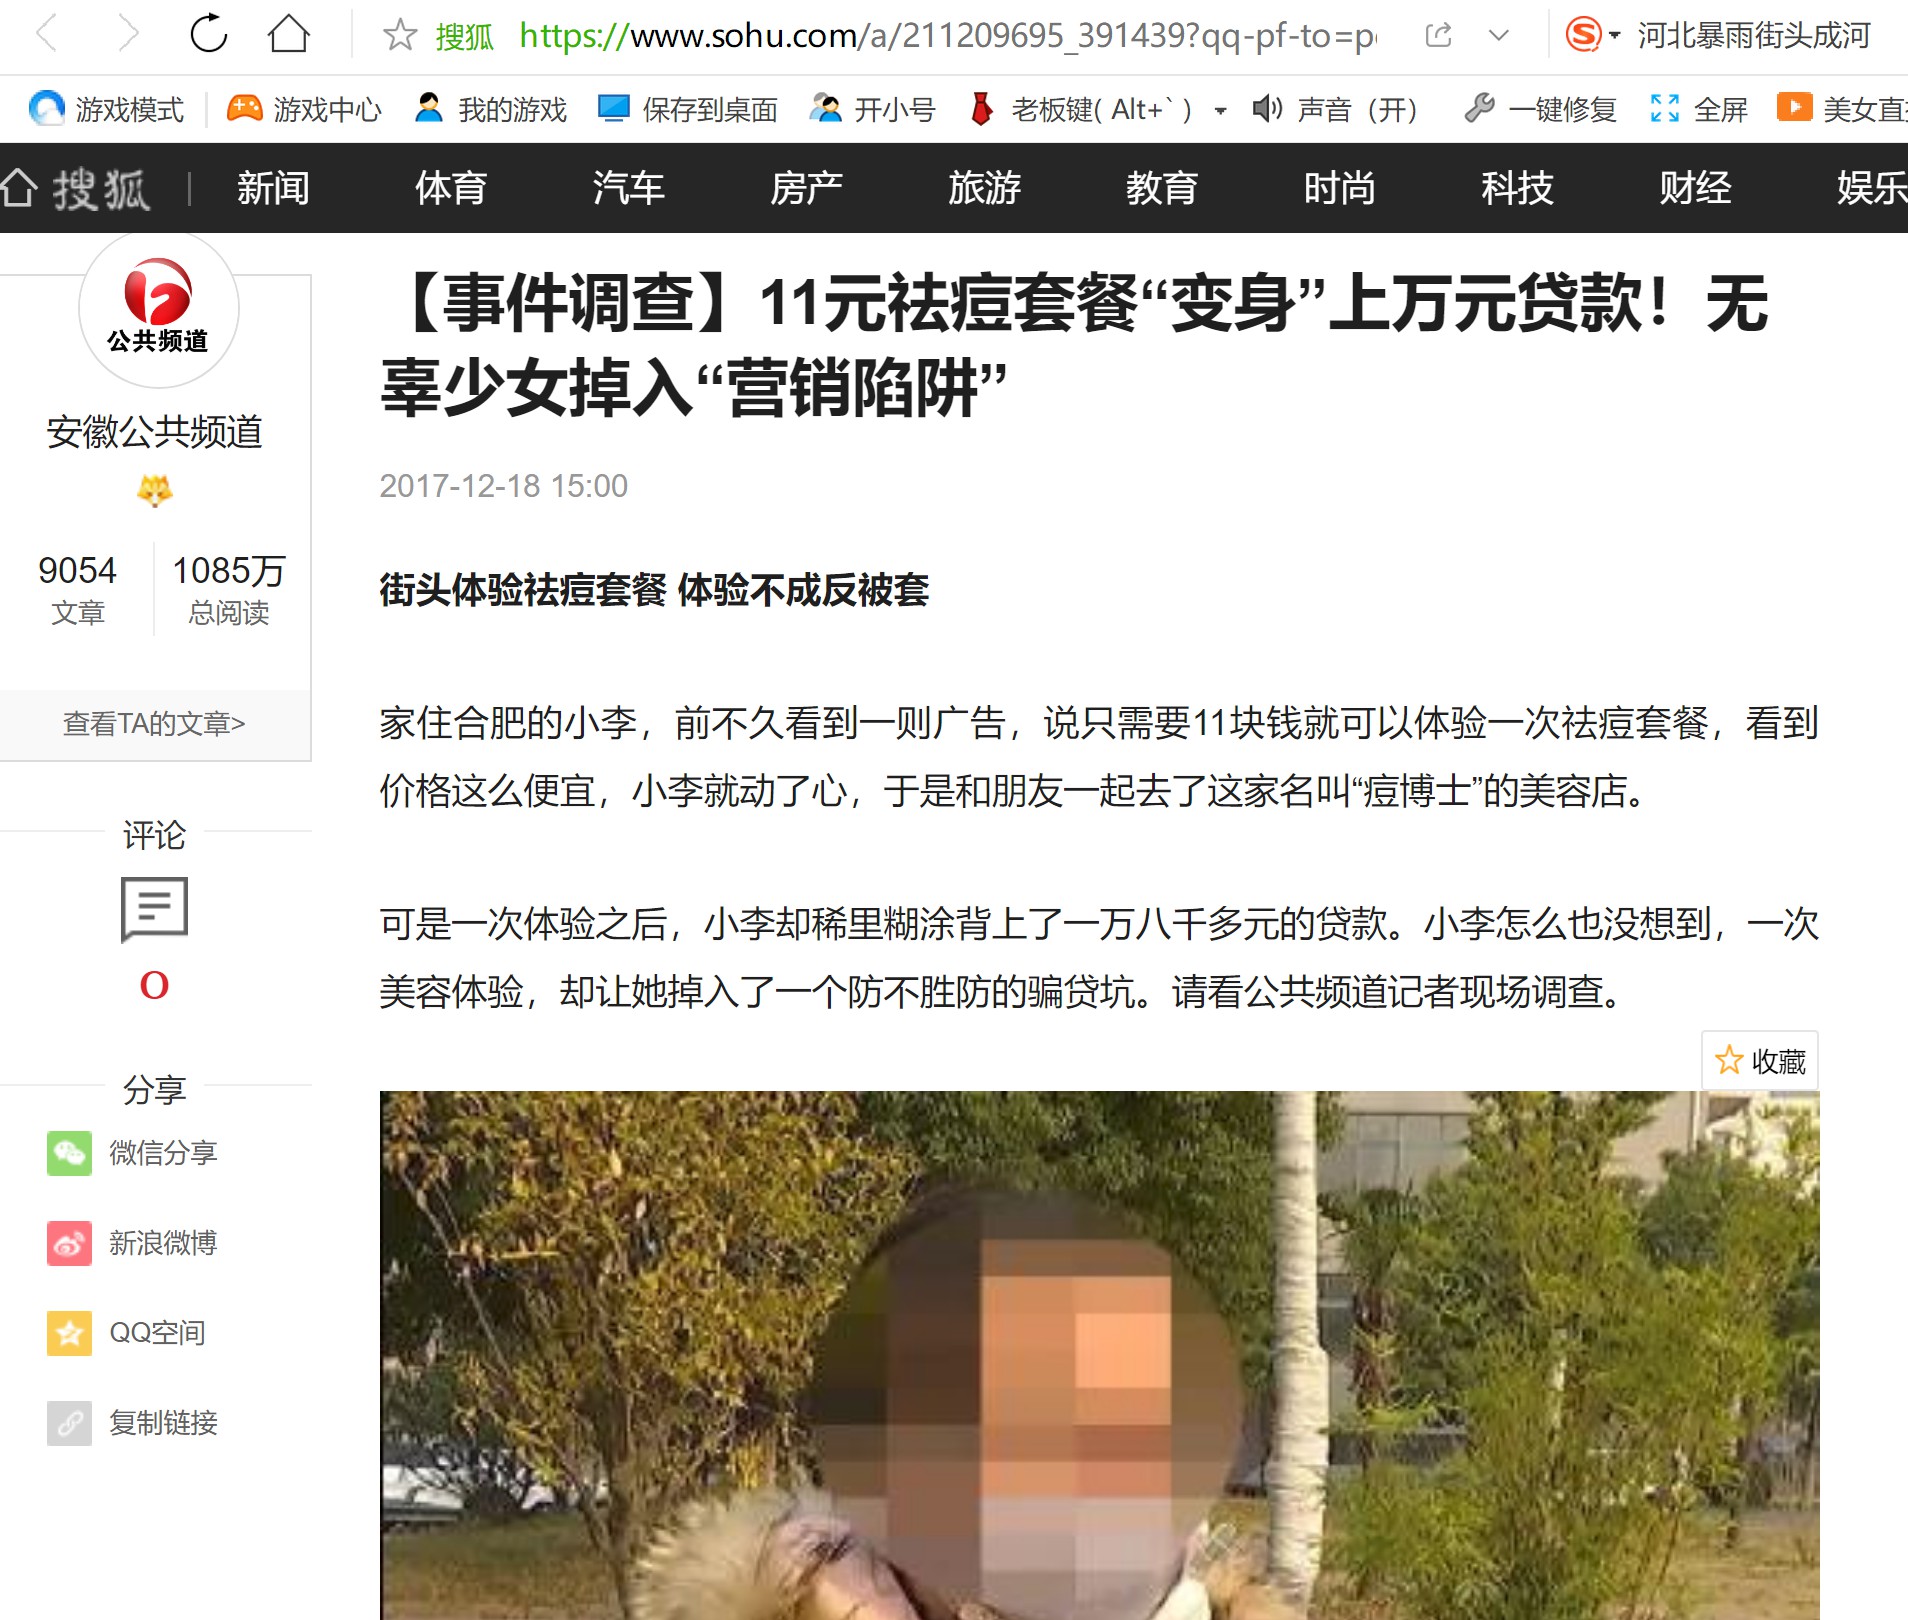Click the 公共频道 author avatar
Image resolution: width=1908 pixels, height=1620 pixels.
point(158,308)
